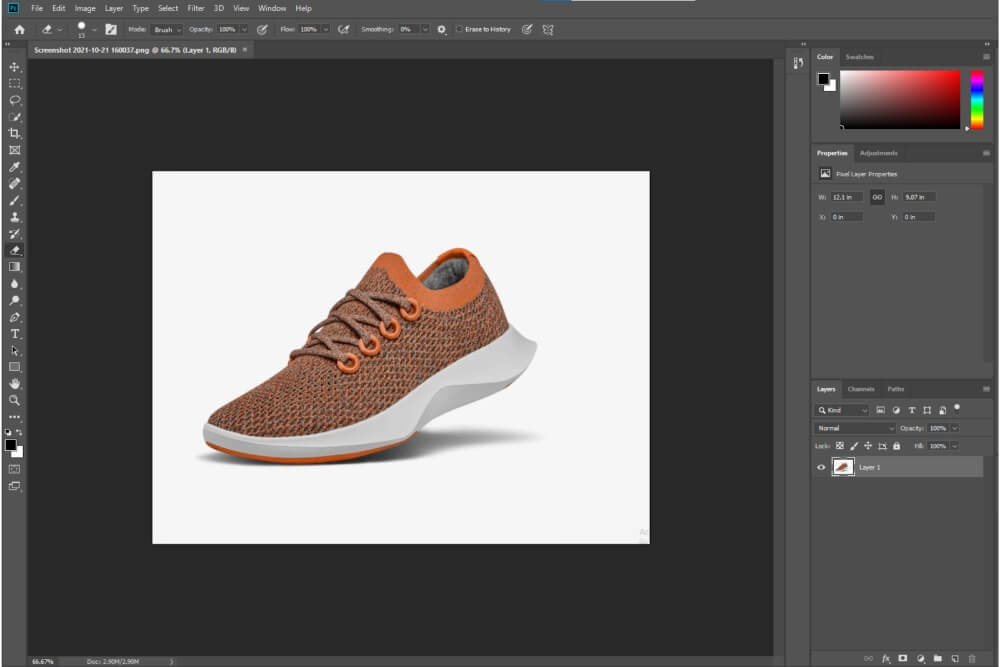This screenshot has width=1000, height=667.
Task: Pick the Eyedropper tool
Action: tap(15, 167)
